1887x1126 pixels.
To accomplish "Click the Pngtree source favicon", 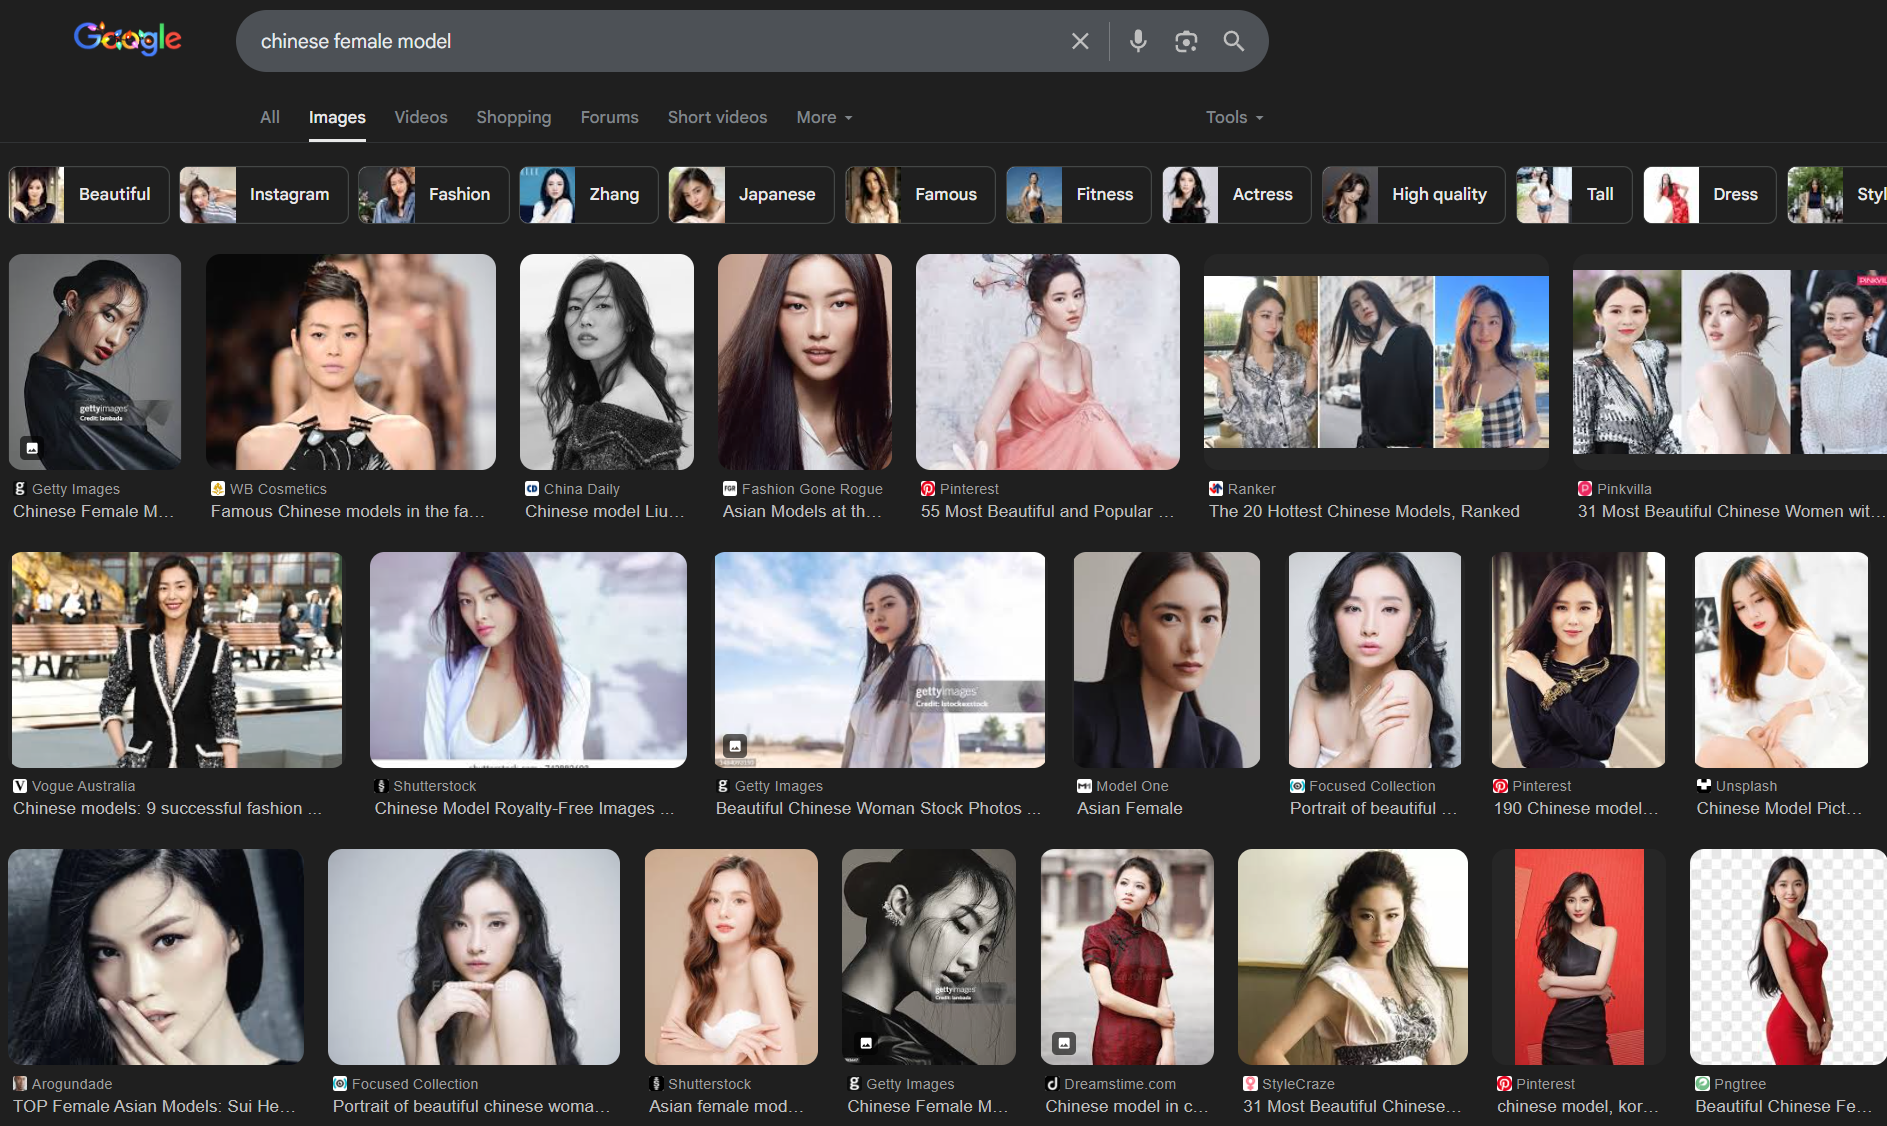I will (1702, 1084).
